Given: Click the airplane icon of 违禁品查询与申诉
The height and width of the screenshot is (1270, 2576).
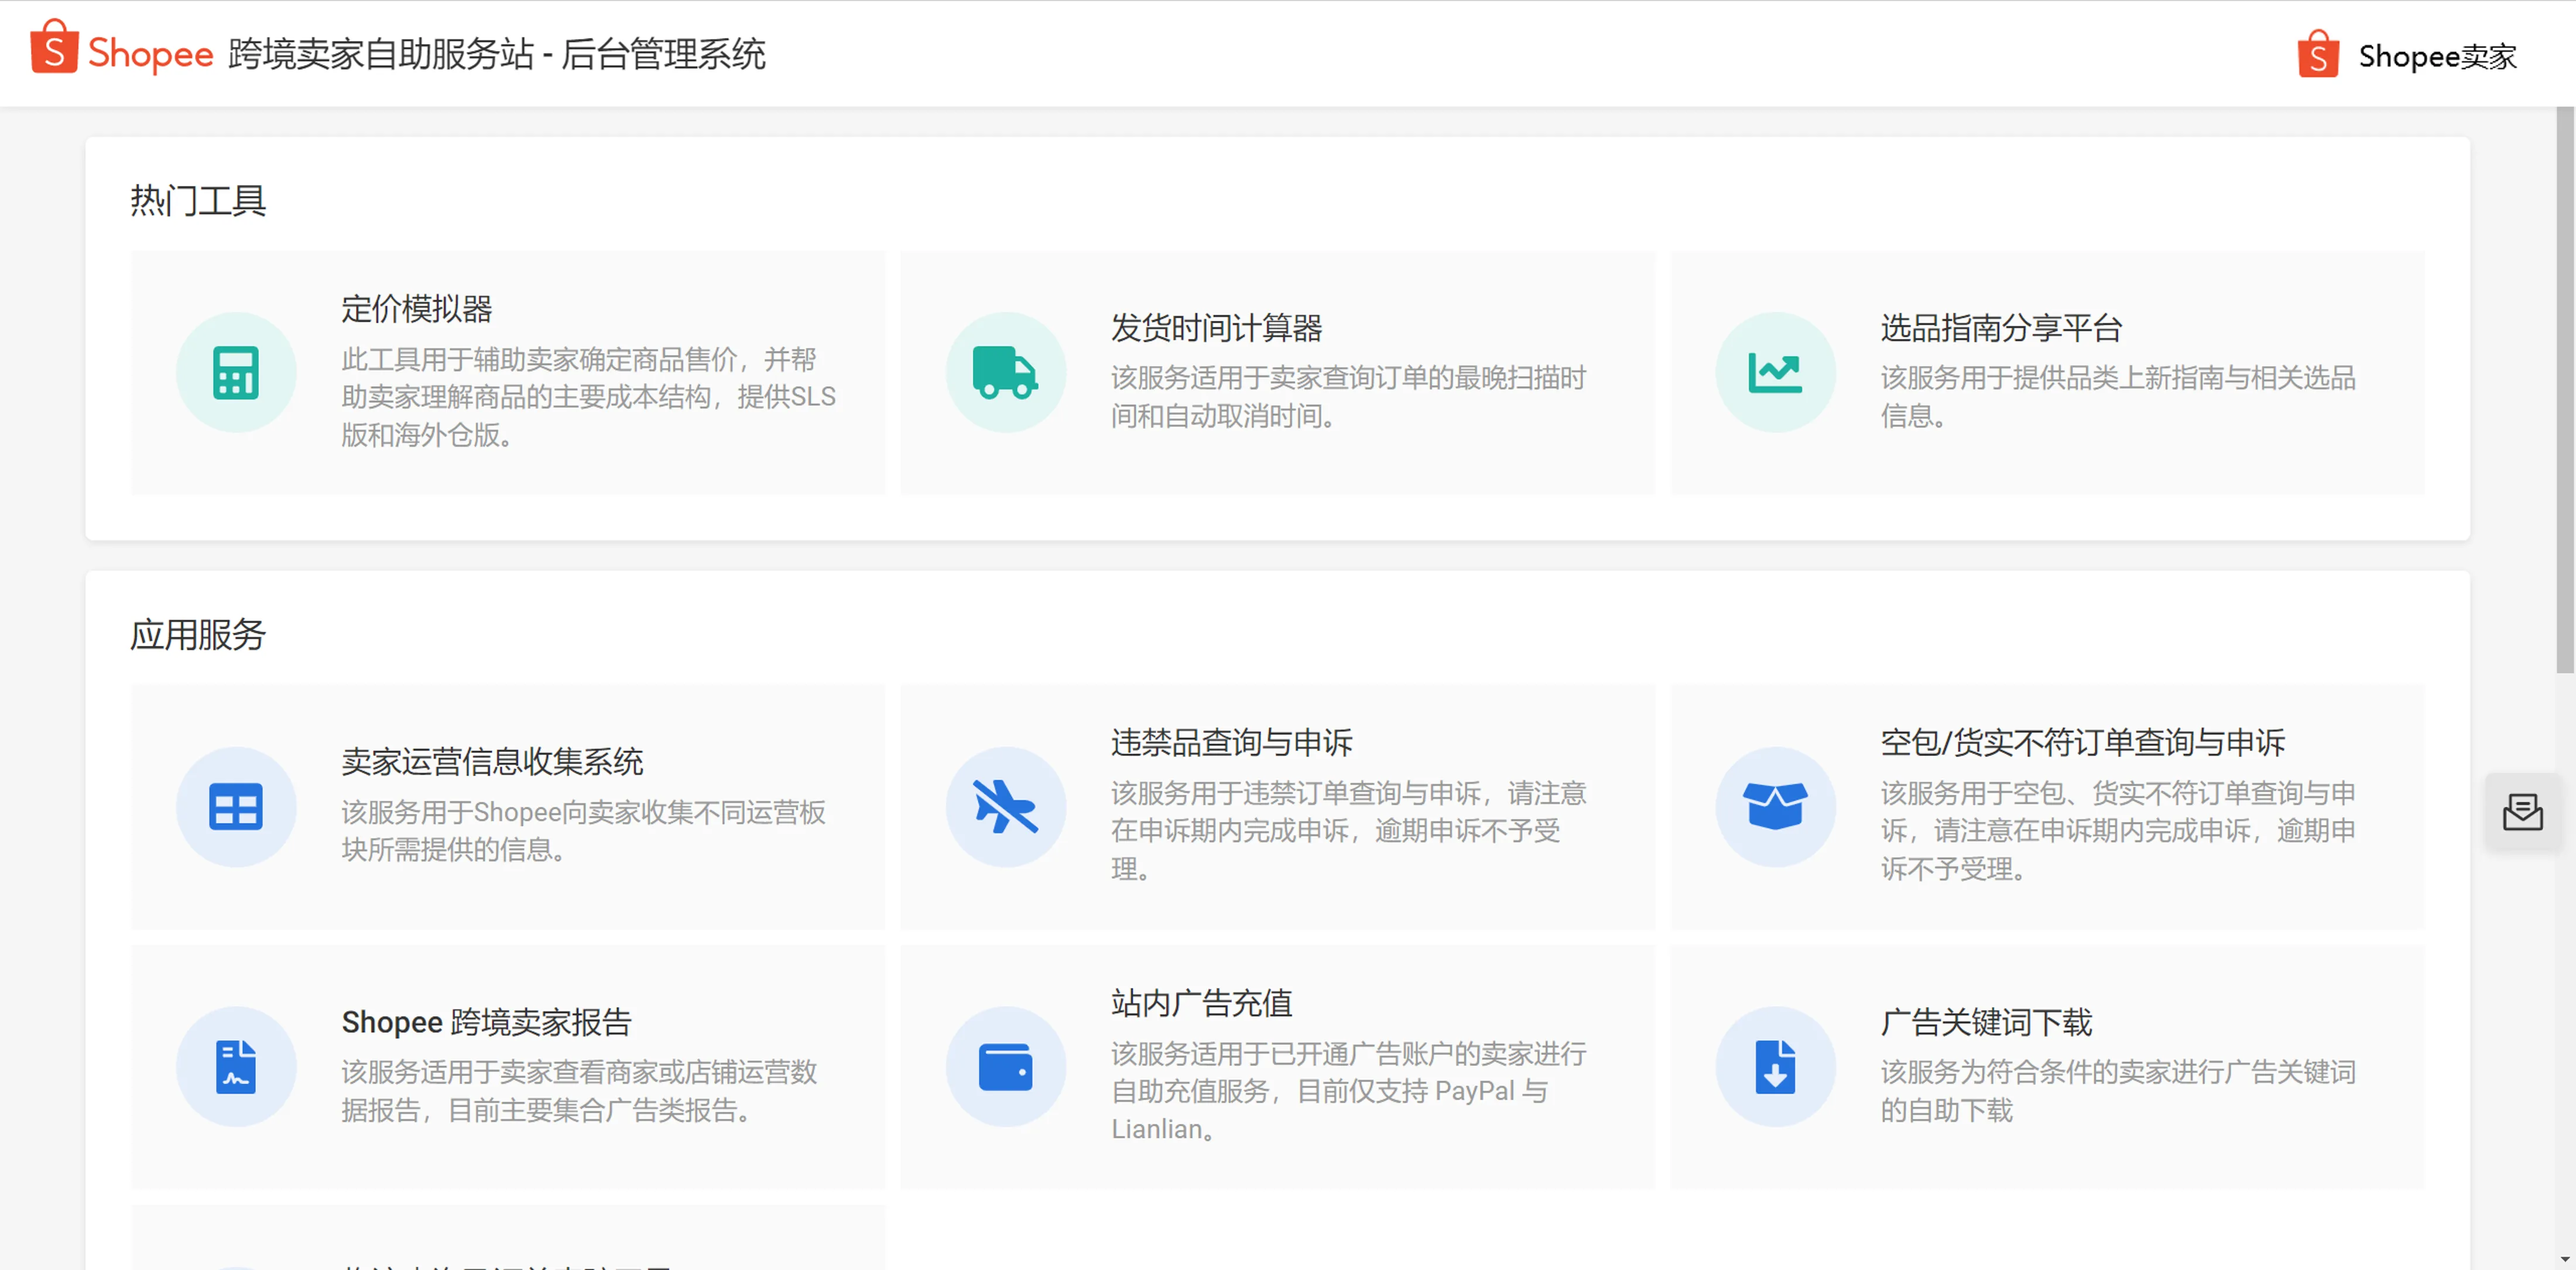Looking at the screenshot, I should [1005, 807].
